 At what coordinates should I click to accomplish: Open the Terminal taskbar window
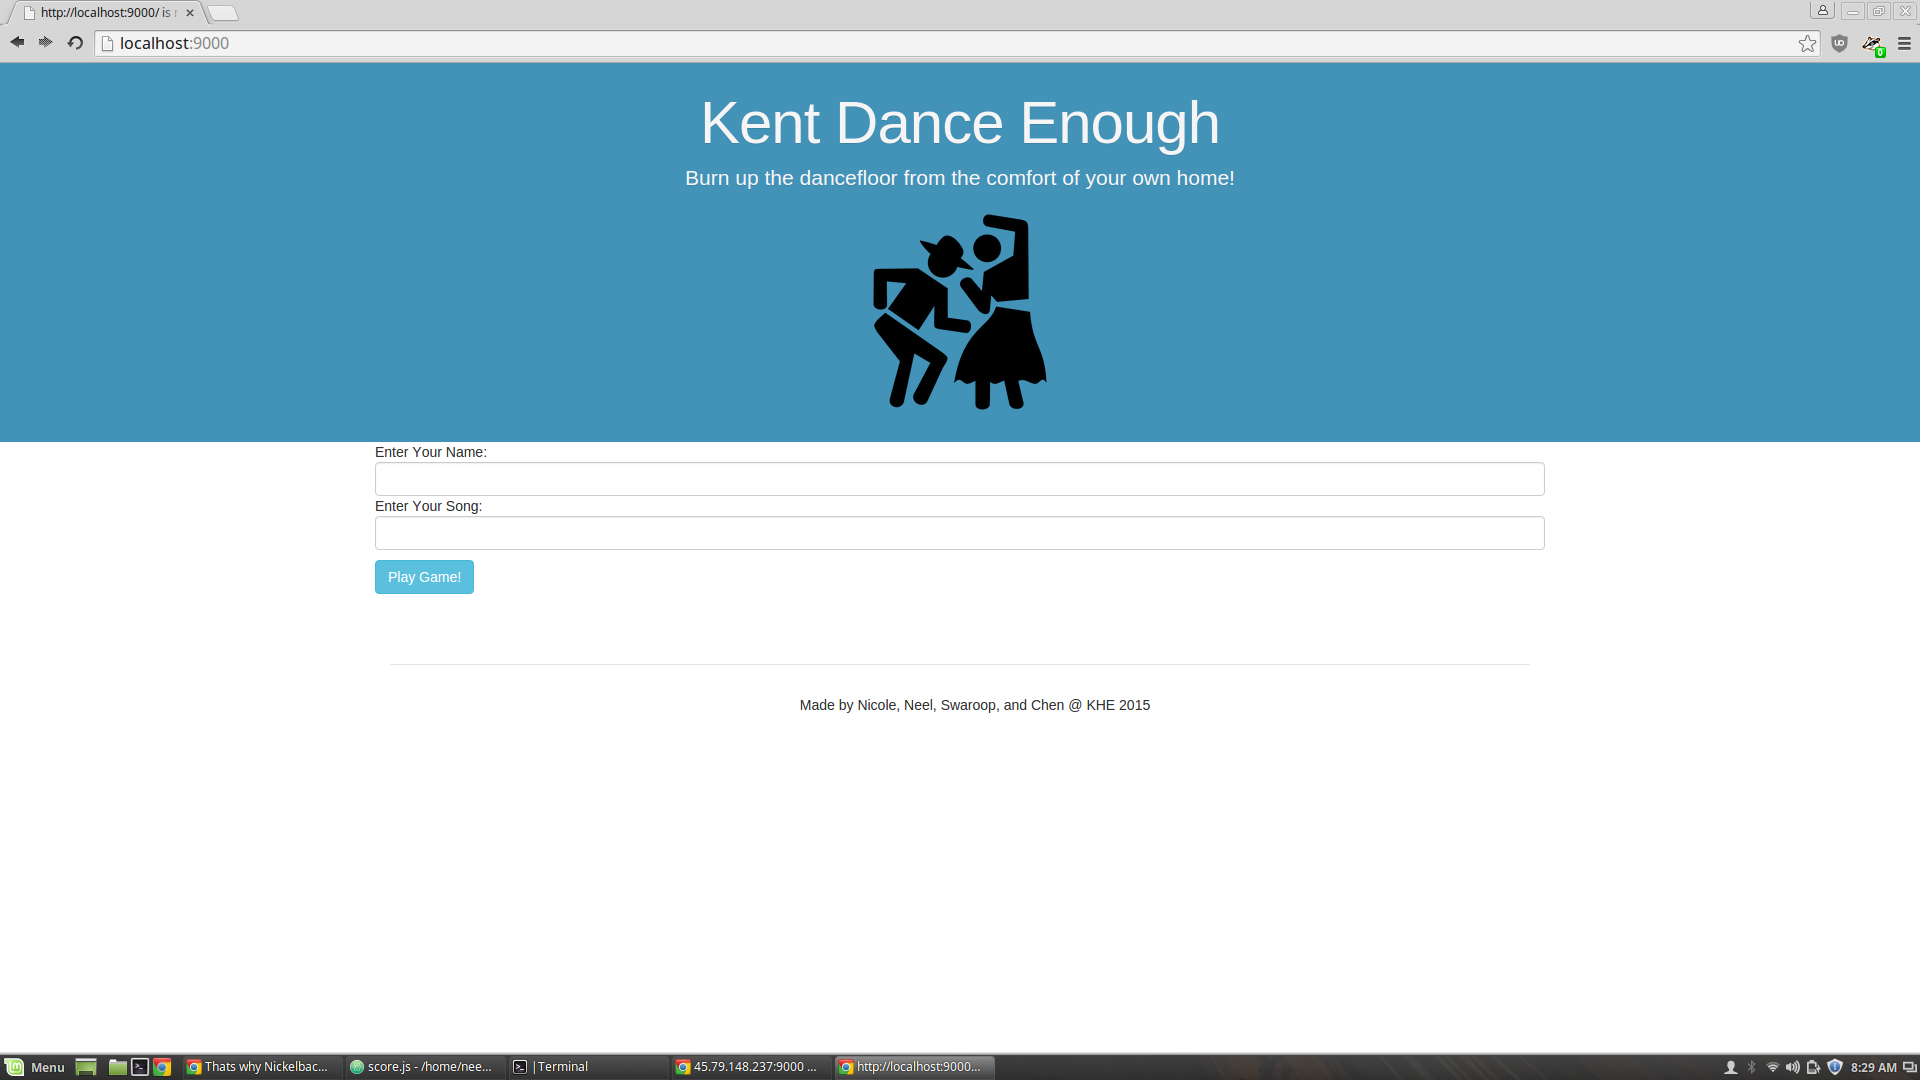tap(552, 1067)
